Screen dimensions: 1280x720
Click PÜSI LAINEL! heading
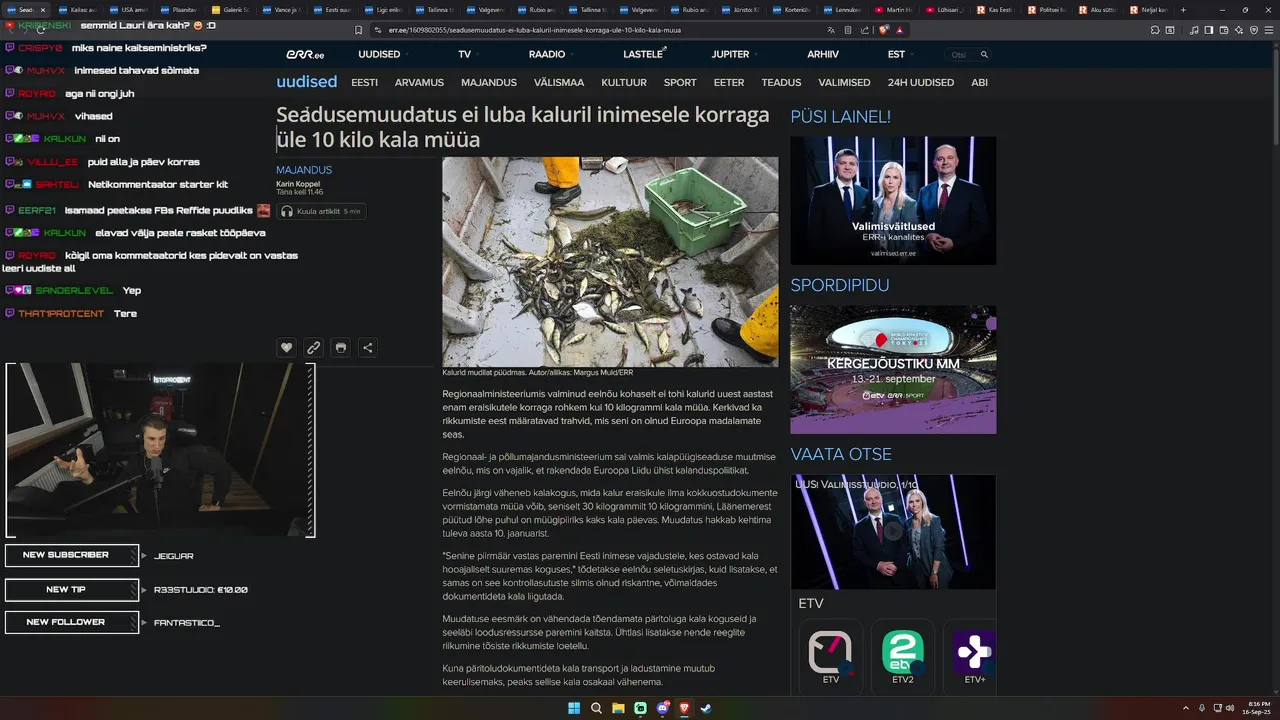tap(840, 117)
